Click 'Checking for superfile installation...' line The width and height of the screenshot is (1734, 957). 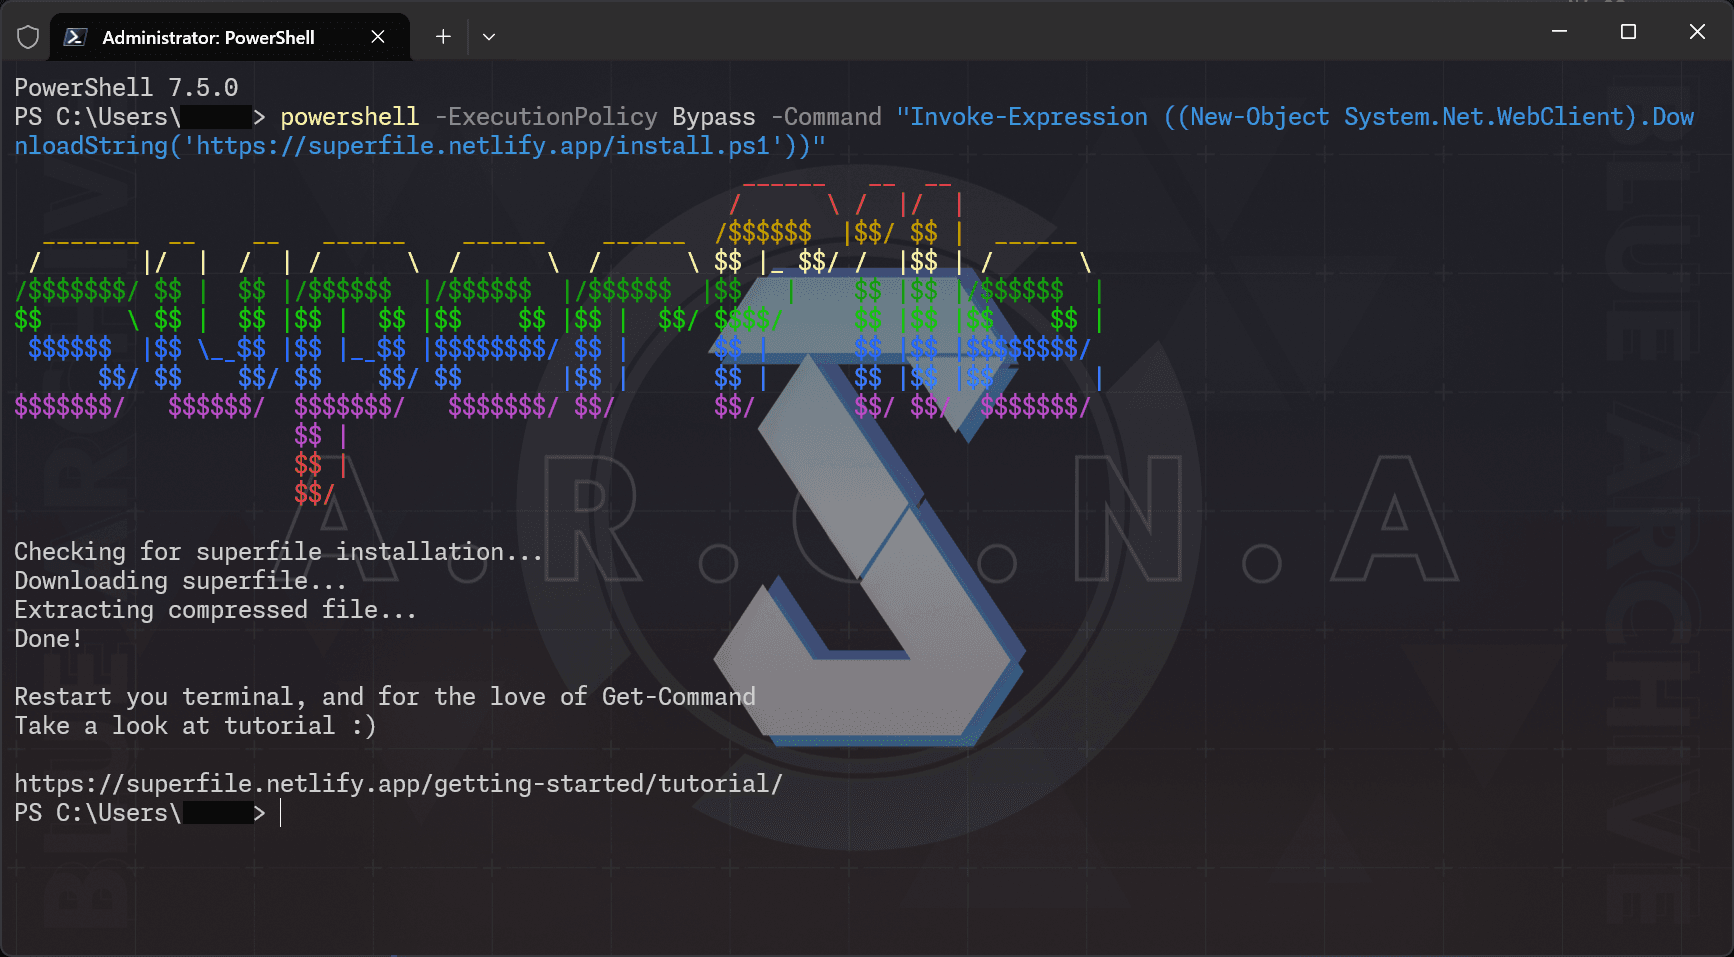(x=278, y=552)
